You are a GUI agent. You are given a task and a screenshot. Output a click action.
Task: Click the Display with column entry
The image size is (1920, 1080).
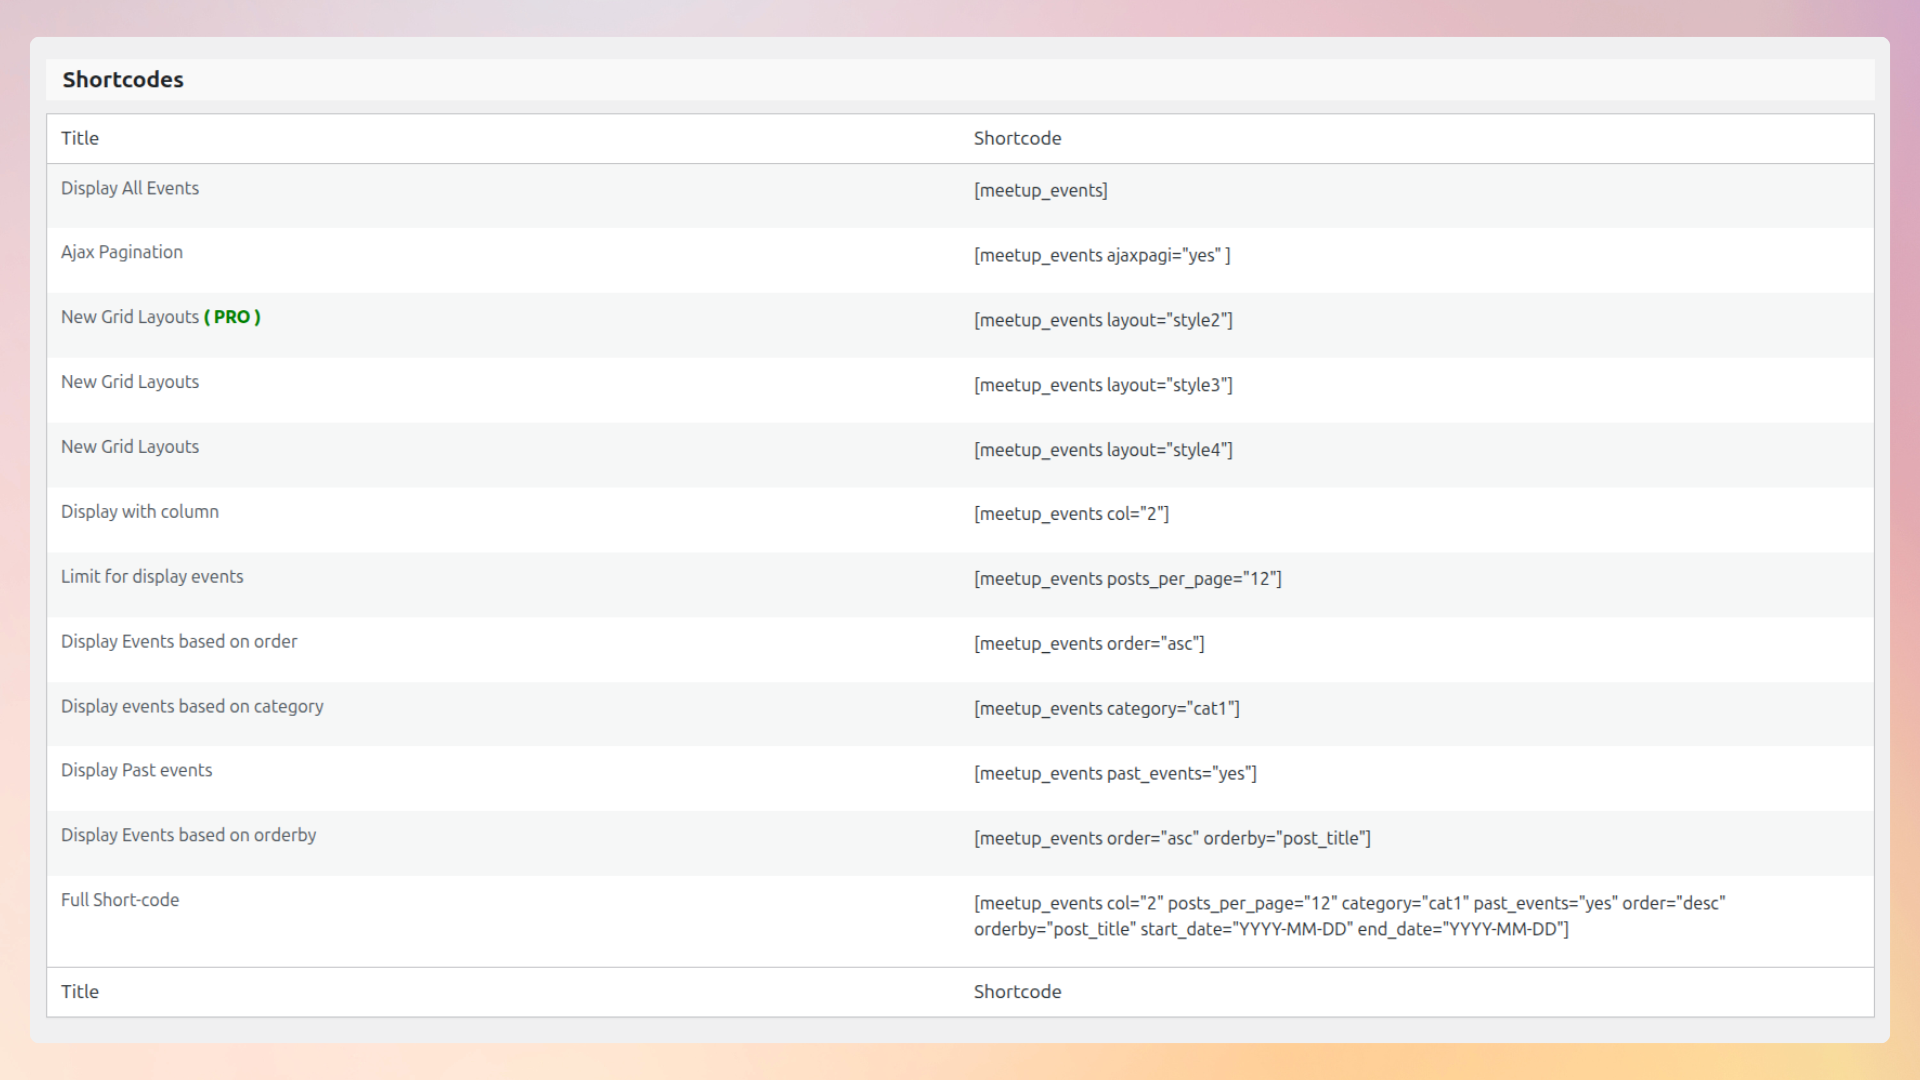pos(140,511)
